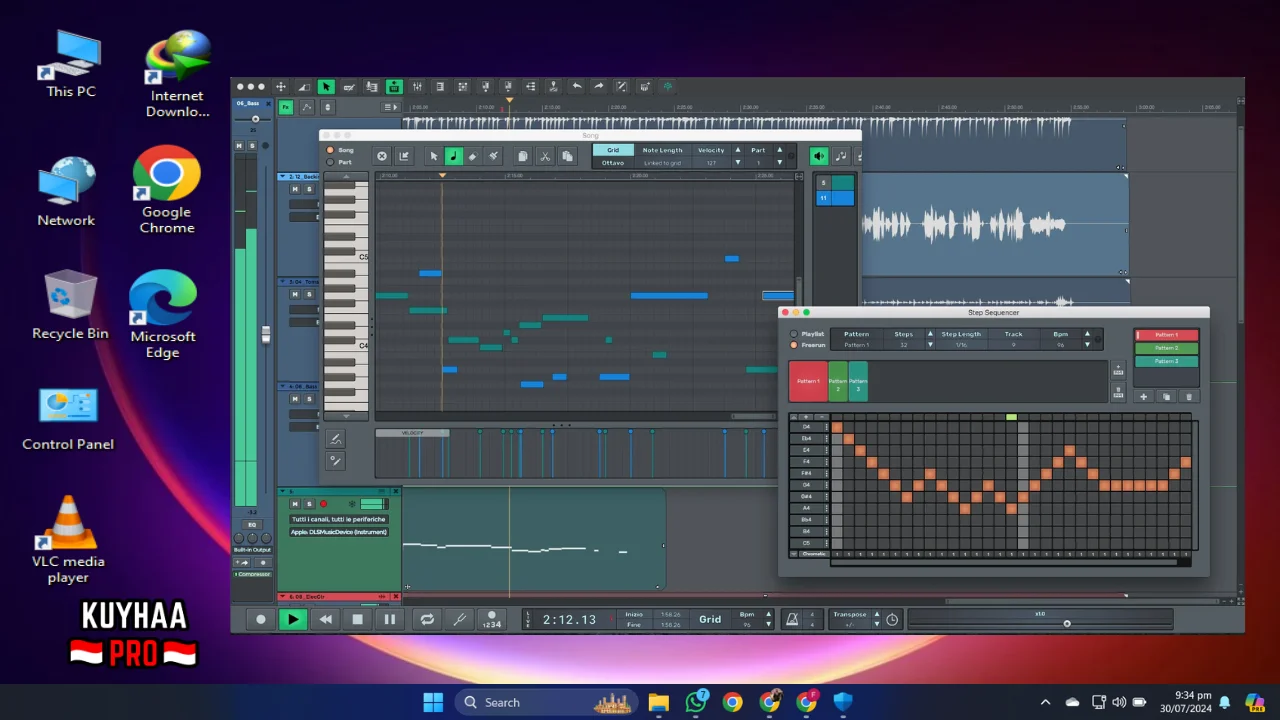Click the 2:12.13 time display
This screenshot has height=720, width=1280.
[569, 620]
